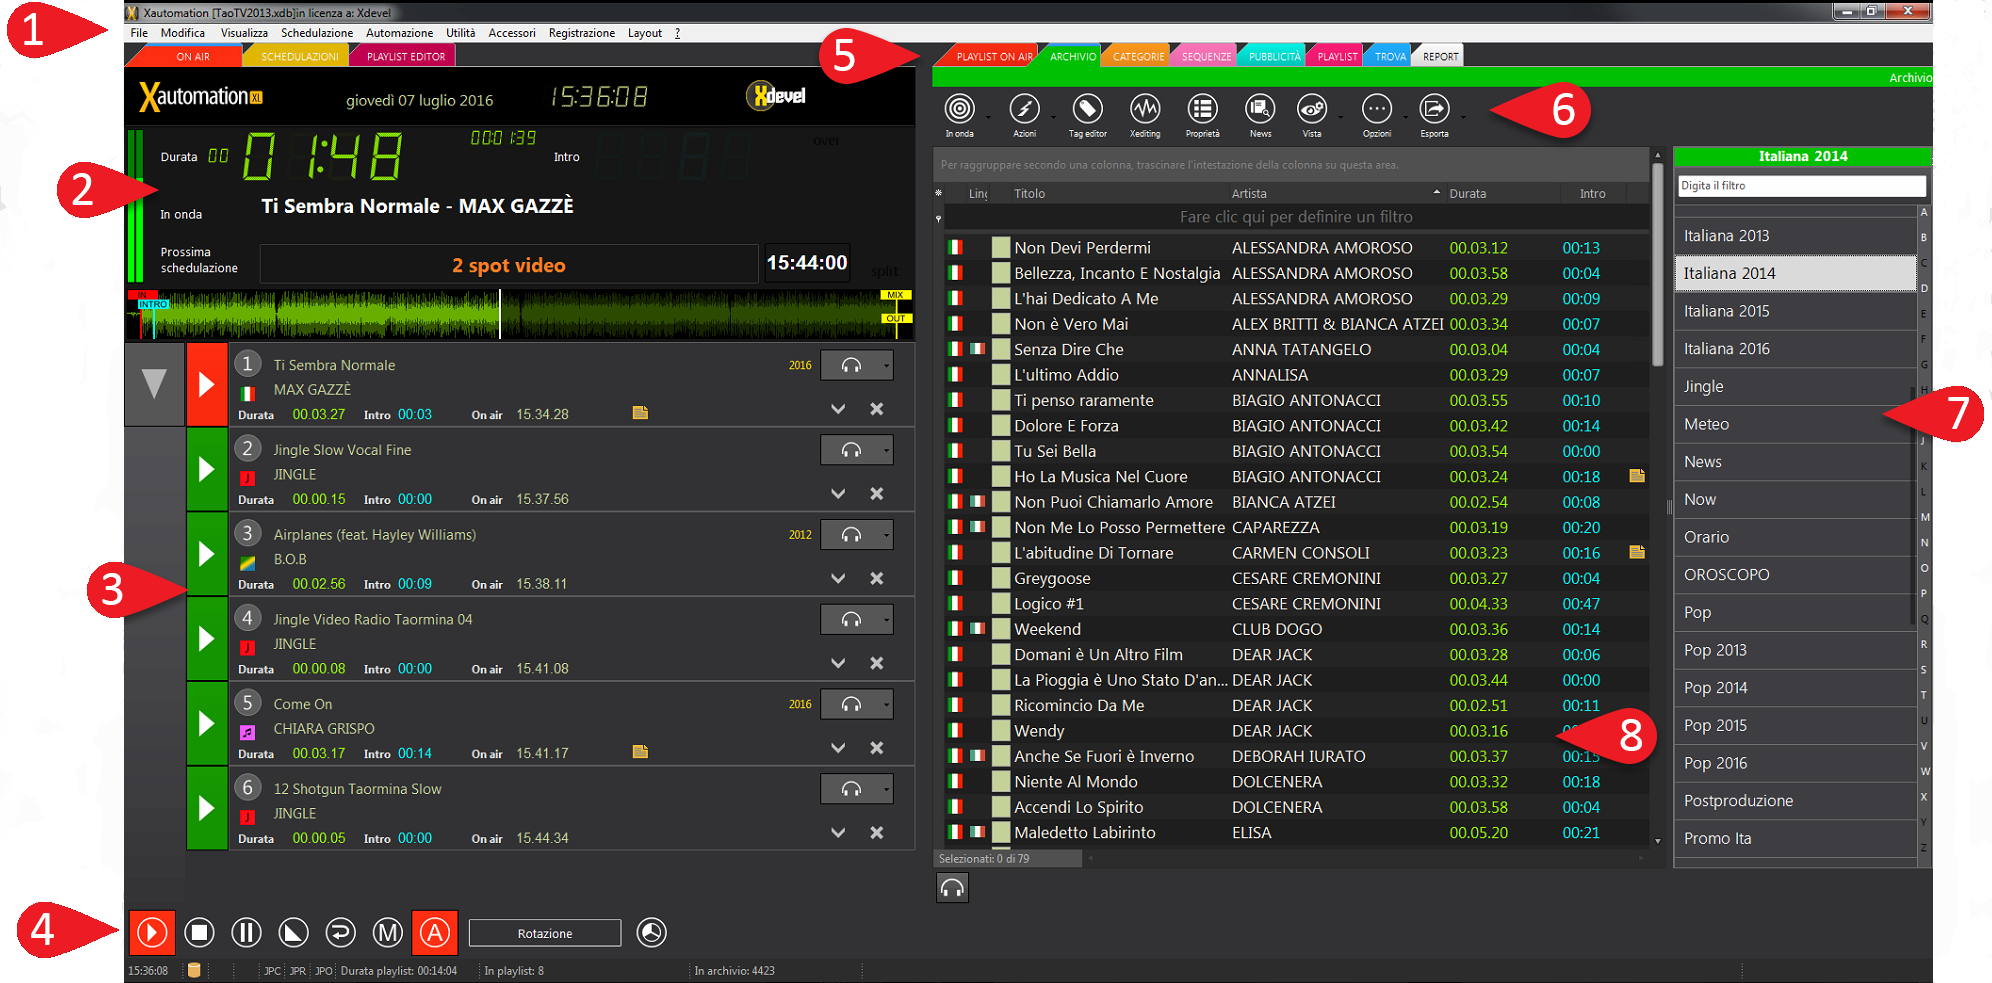Open the Automazione menu
Image resolution: width=1992 pixels, height=983 pixels.
400,33
